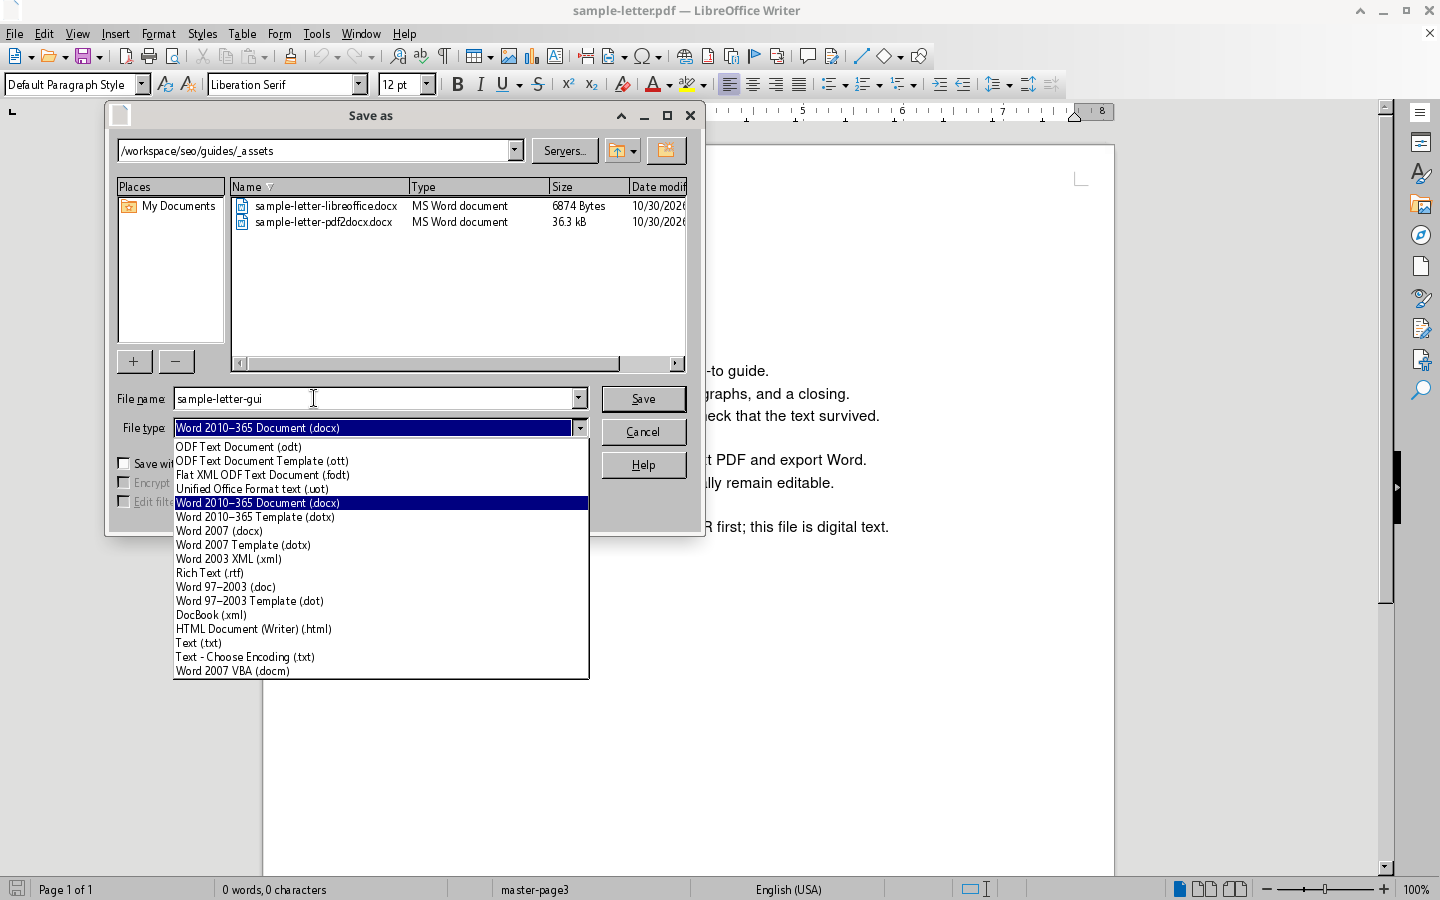Image resolution: width=1440 pixels, height=900 pixels.
Task: Open the File name history dropdown arrow
Action: pyautogui.click(x=579, y=399)
